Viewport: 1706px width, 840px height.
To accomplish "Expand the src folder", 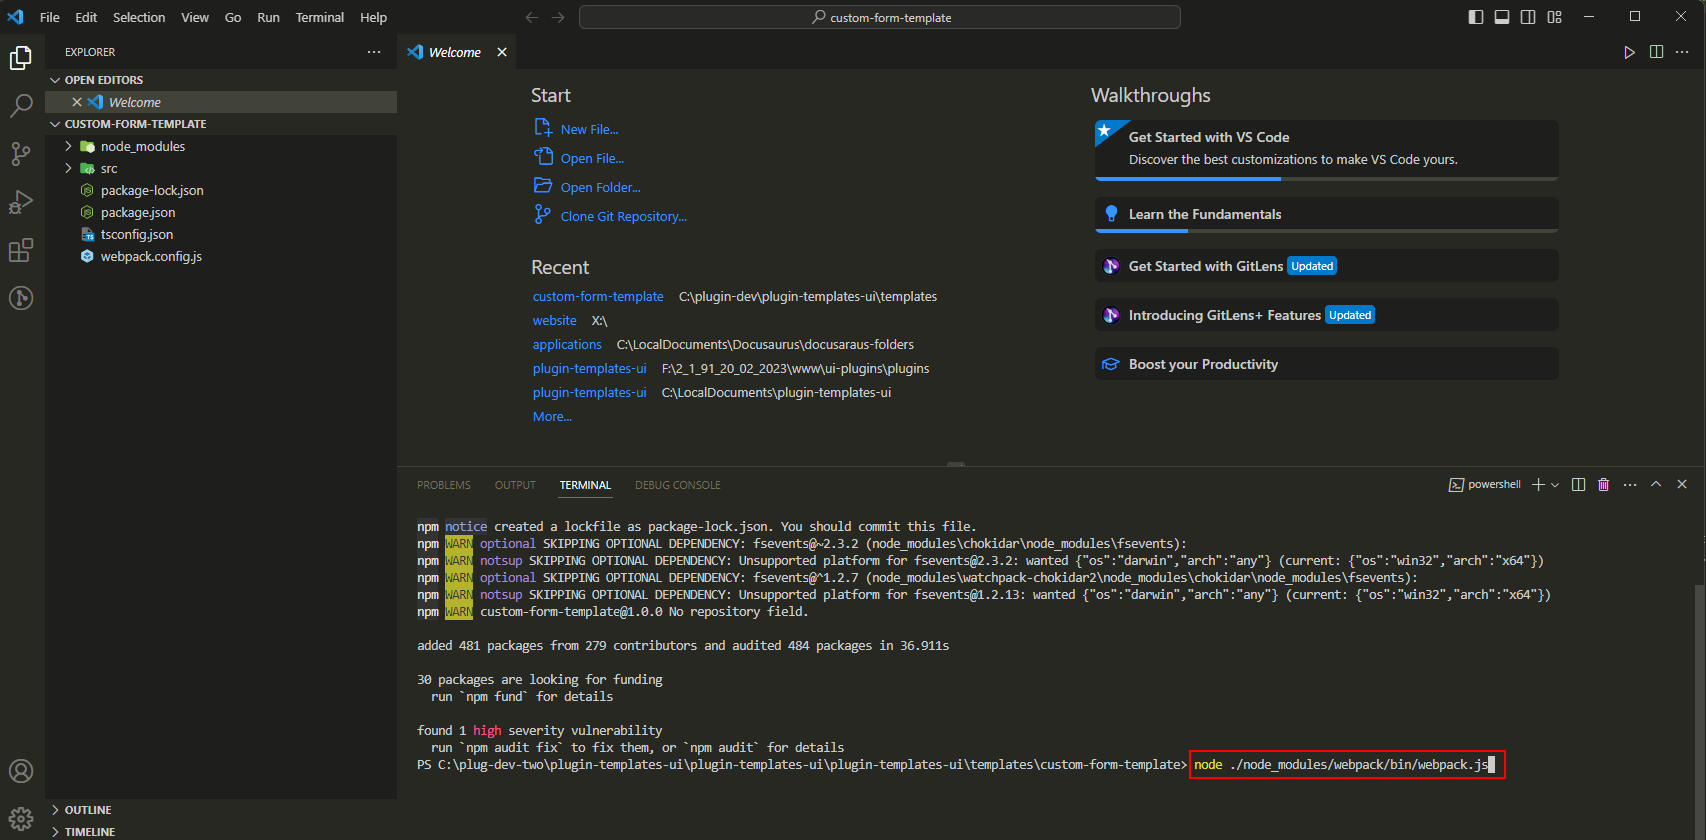I will [221, 168].
